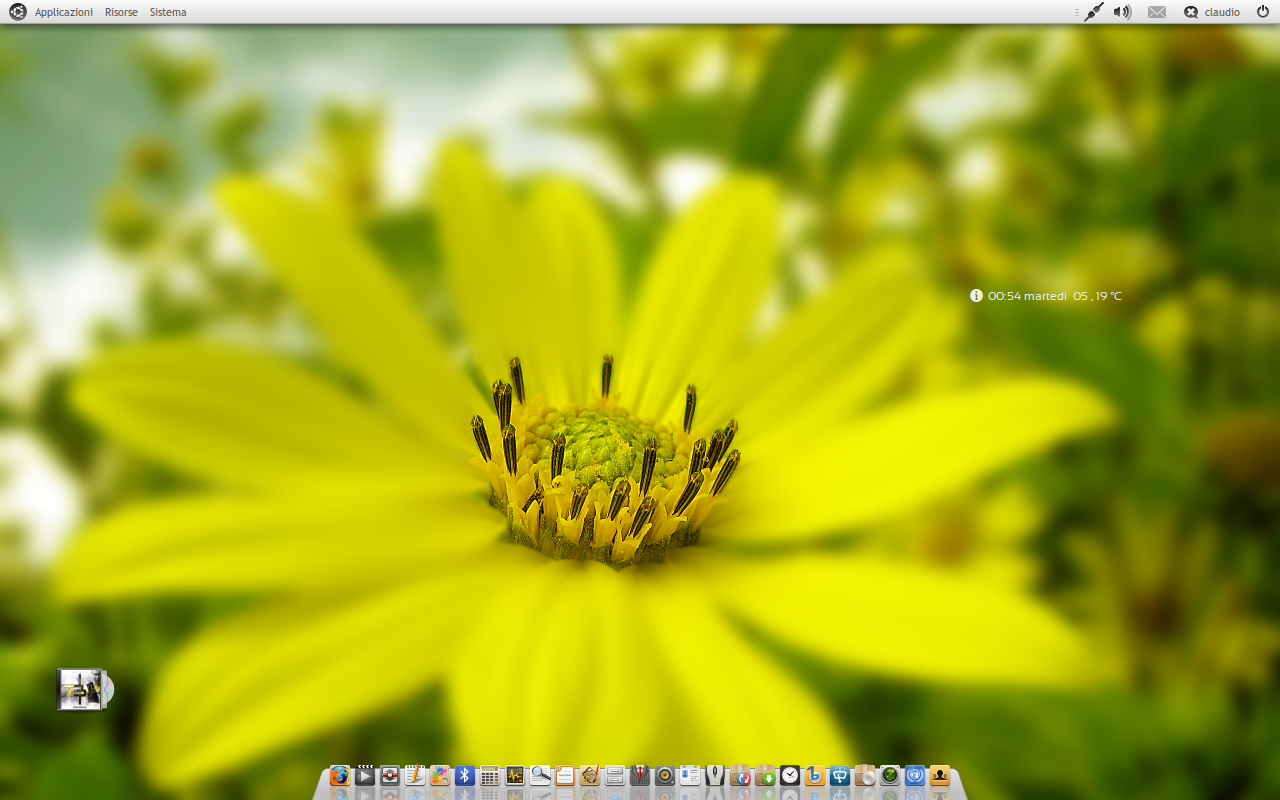Click the panel applet grip handle
The image size is (1280, 800).
[1077, 12]
